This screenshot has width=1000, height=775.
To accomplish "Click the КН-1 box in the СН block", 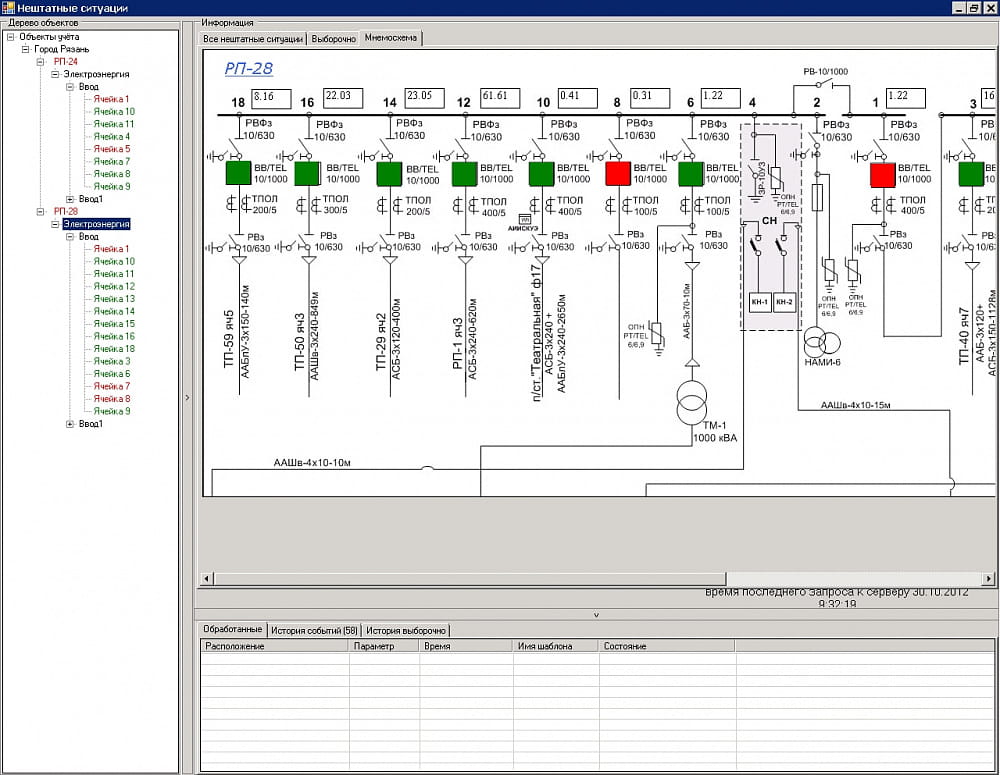I will 758,301.
